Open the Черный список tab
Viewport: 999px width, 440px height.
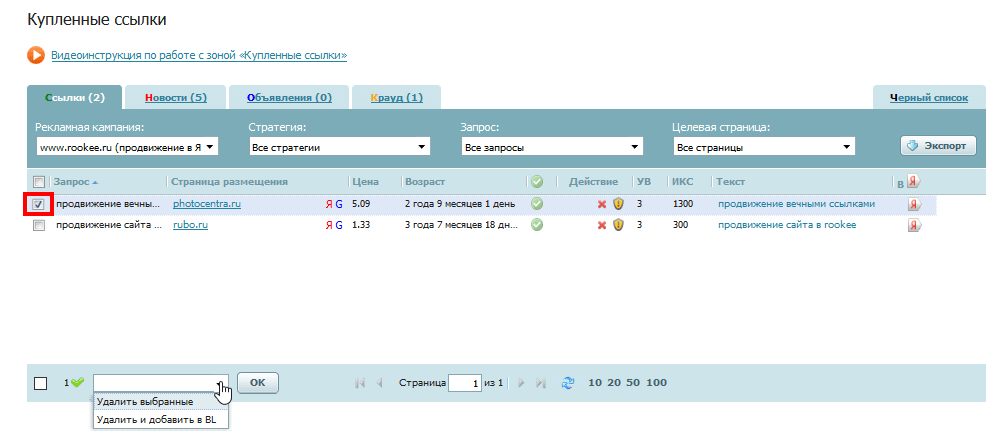pyautogui.click(x=928, y=97)
